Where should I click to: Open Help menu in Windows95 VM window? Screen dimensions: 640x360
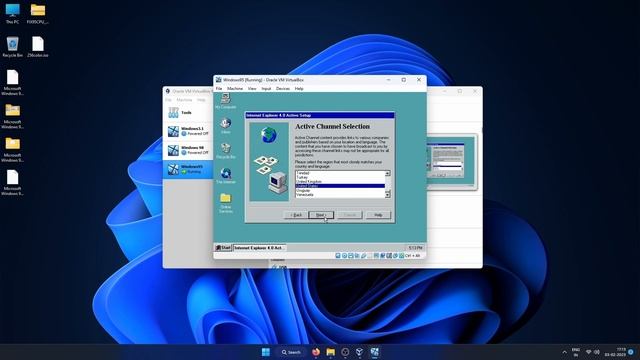299,88
